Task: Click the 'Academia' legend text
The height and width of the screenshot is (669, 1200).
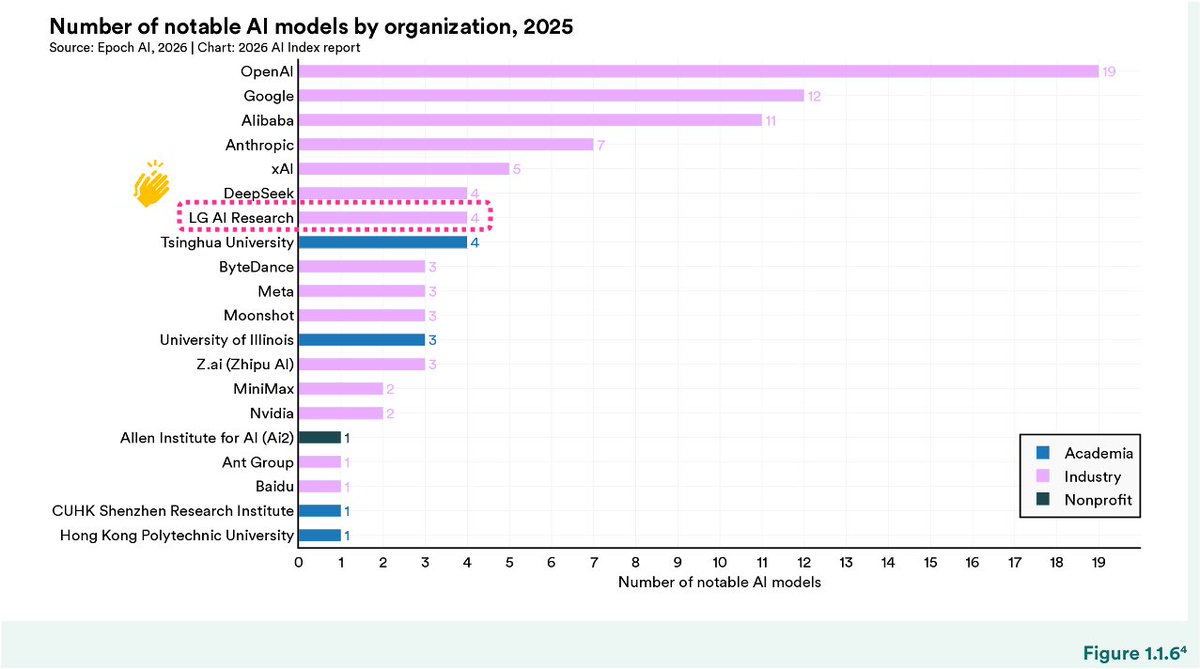Action: point(1097,454)
